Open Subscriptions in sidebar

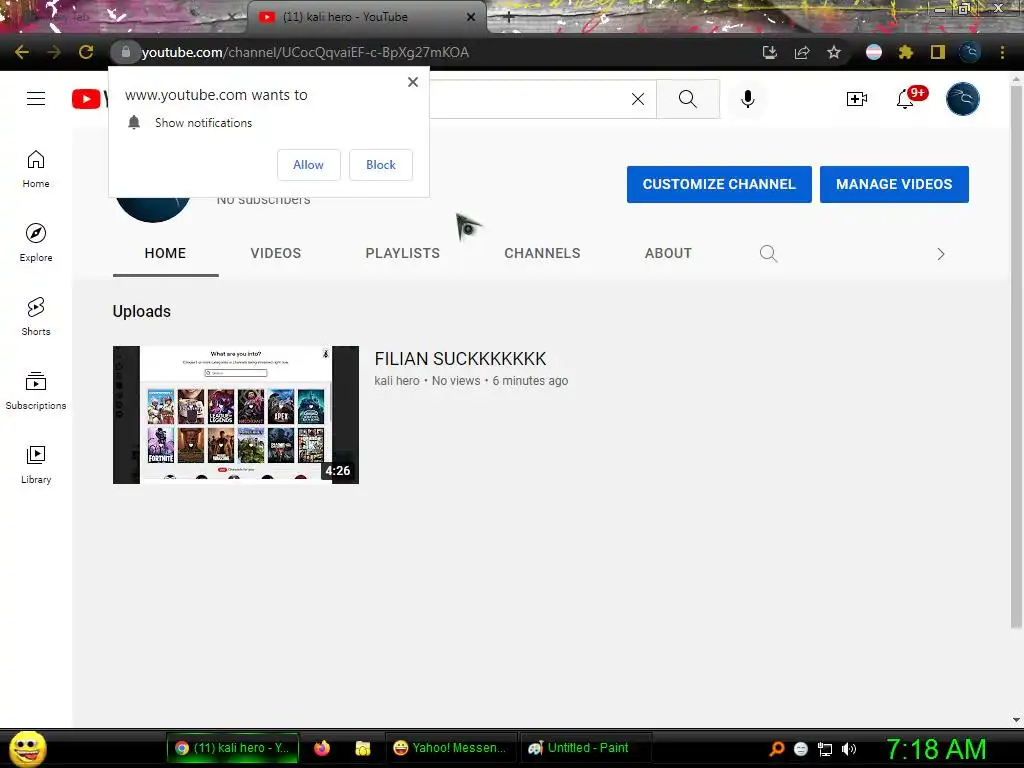coord(36,390)
